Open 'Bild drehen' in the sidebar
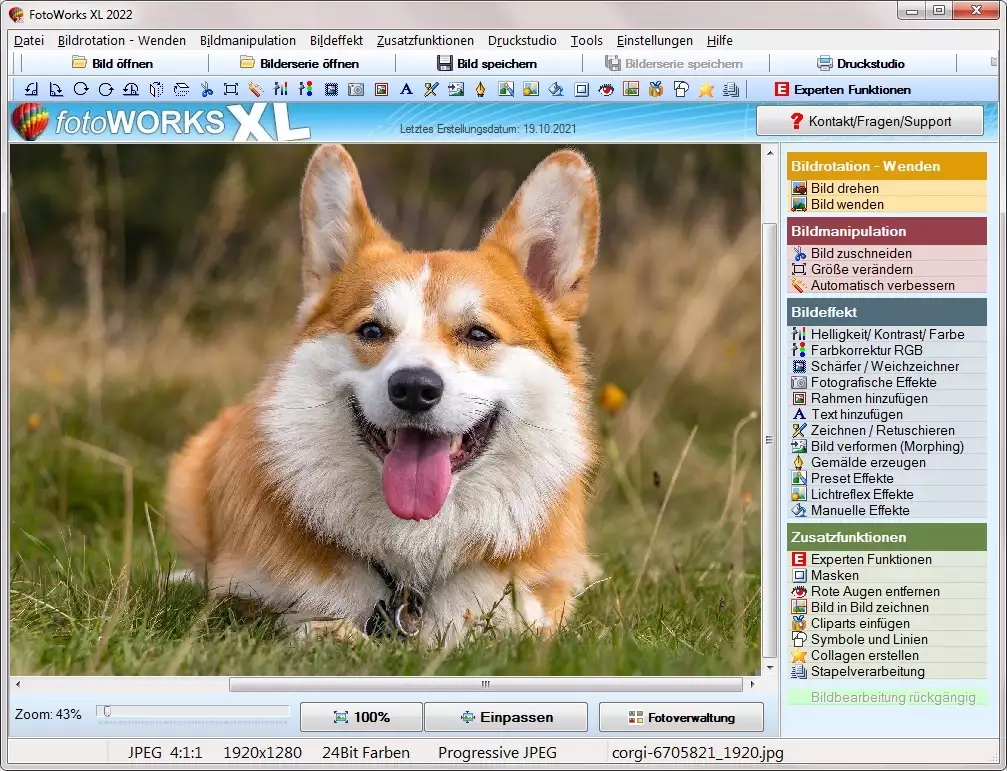 click(x=844, y=188)
